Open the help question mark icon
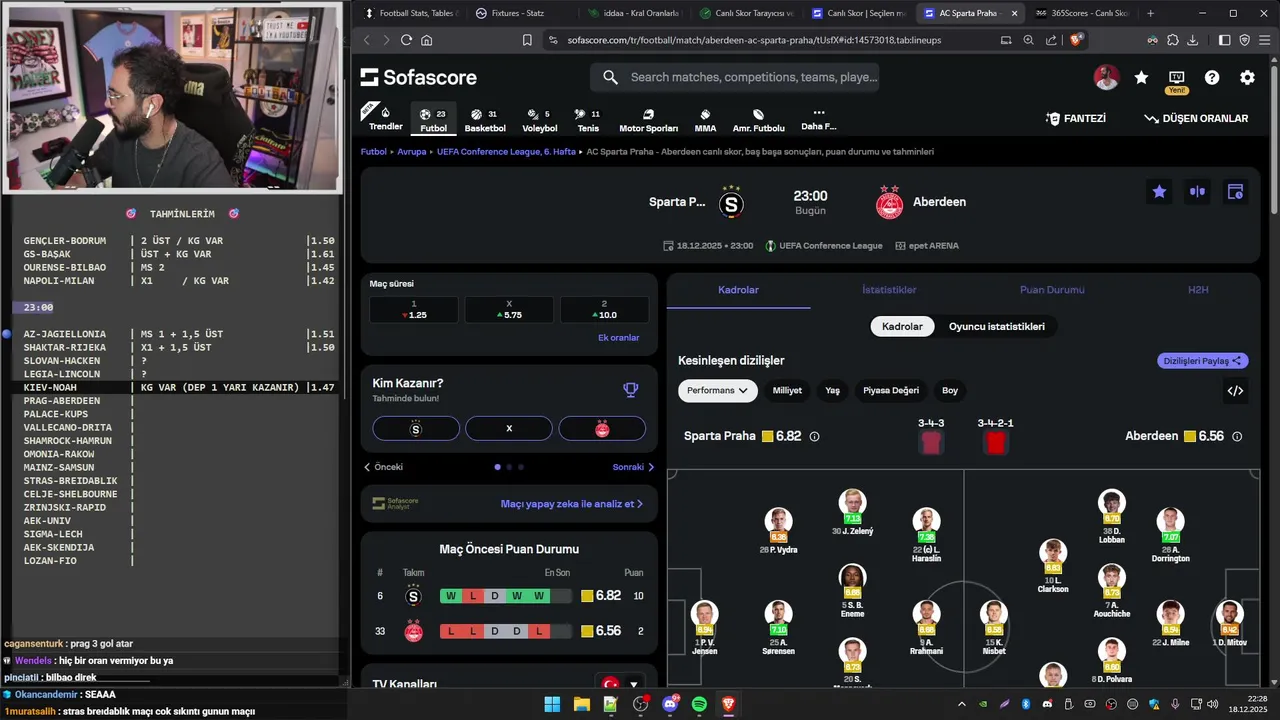Image resolution: width=1280 pixels, height=720 pixels. pos(1212,77)
